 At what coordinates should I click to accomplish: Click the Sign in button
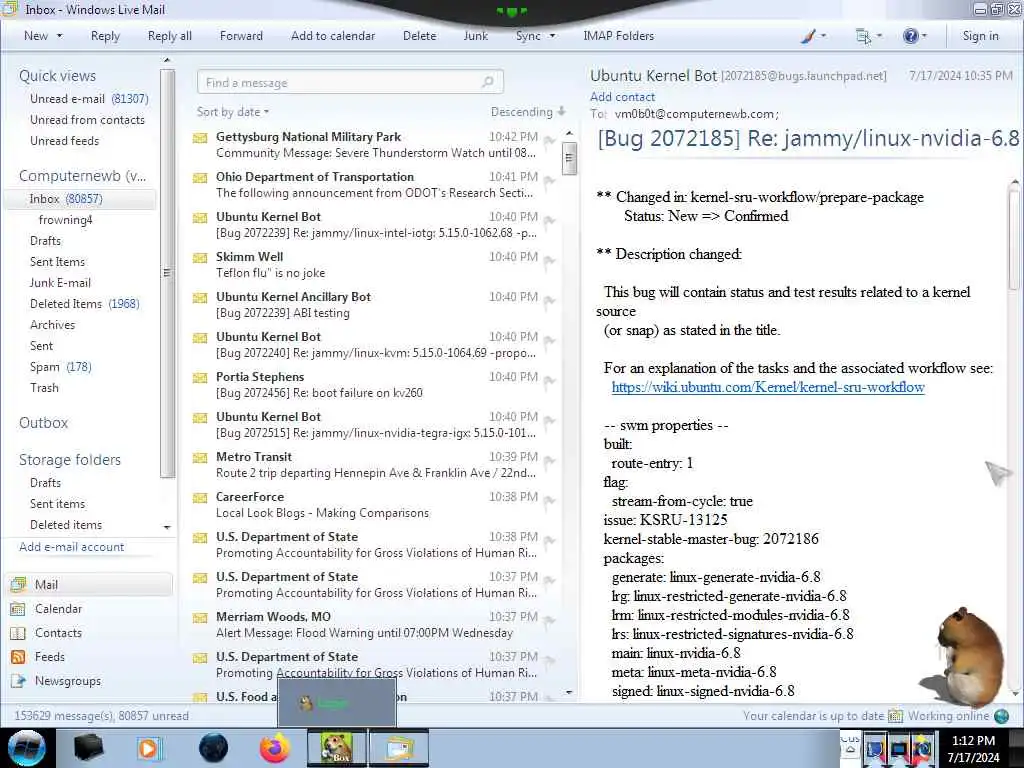pos(980,37)
